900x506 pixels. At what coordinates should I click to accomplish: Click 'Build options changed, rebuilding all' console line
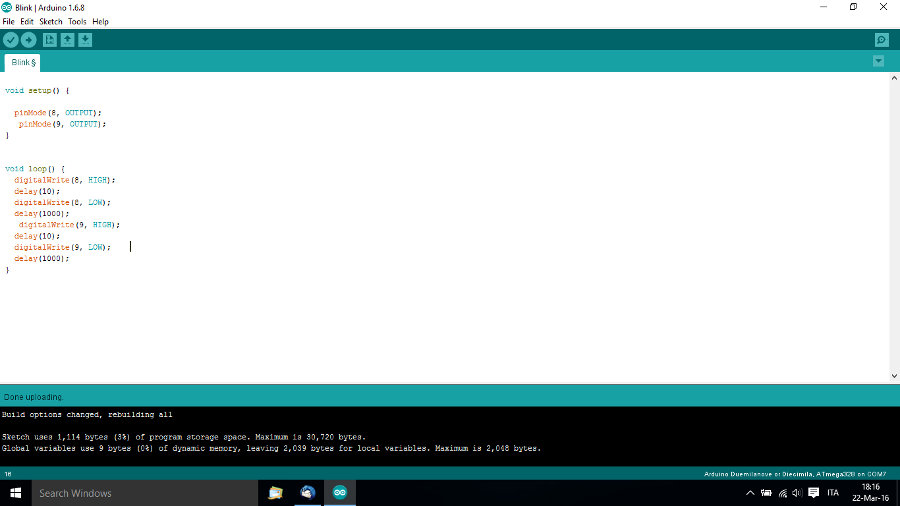(87, 414)
